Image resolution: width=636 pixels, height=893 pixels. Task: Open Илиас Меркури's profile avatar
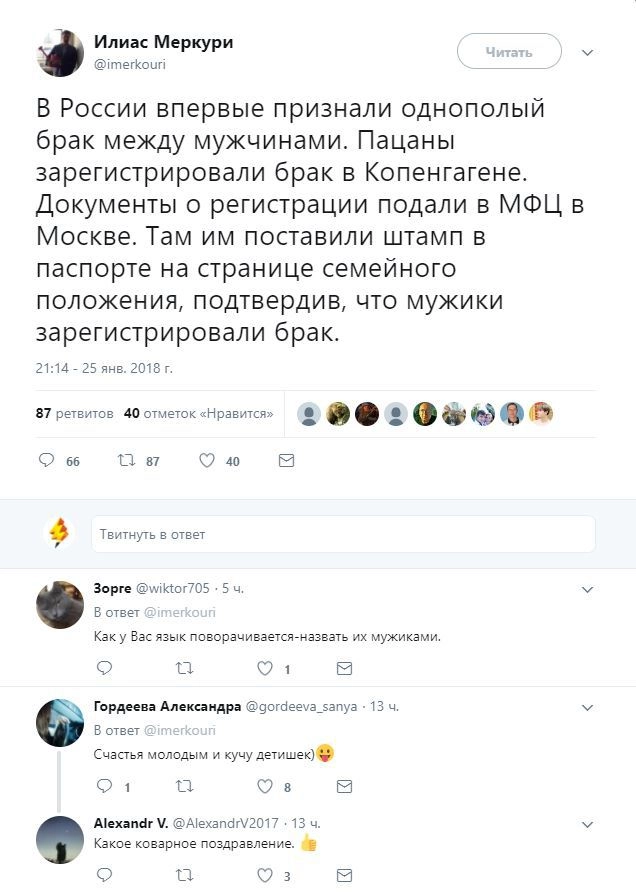(60, 52)
